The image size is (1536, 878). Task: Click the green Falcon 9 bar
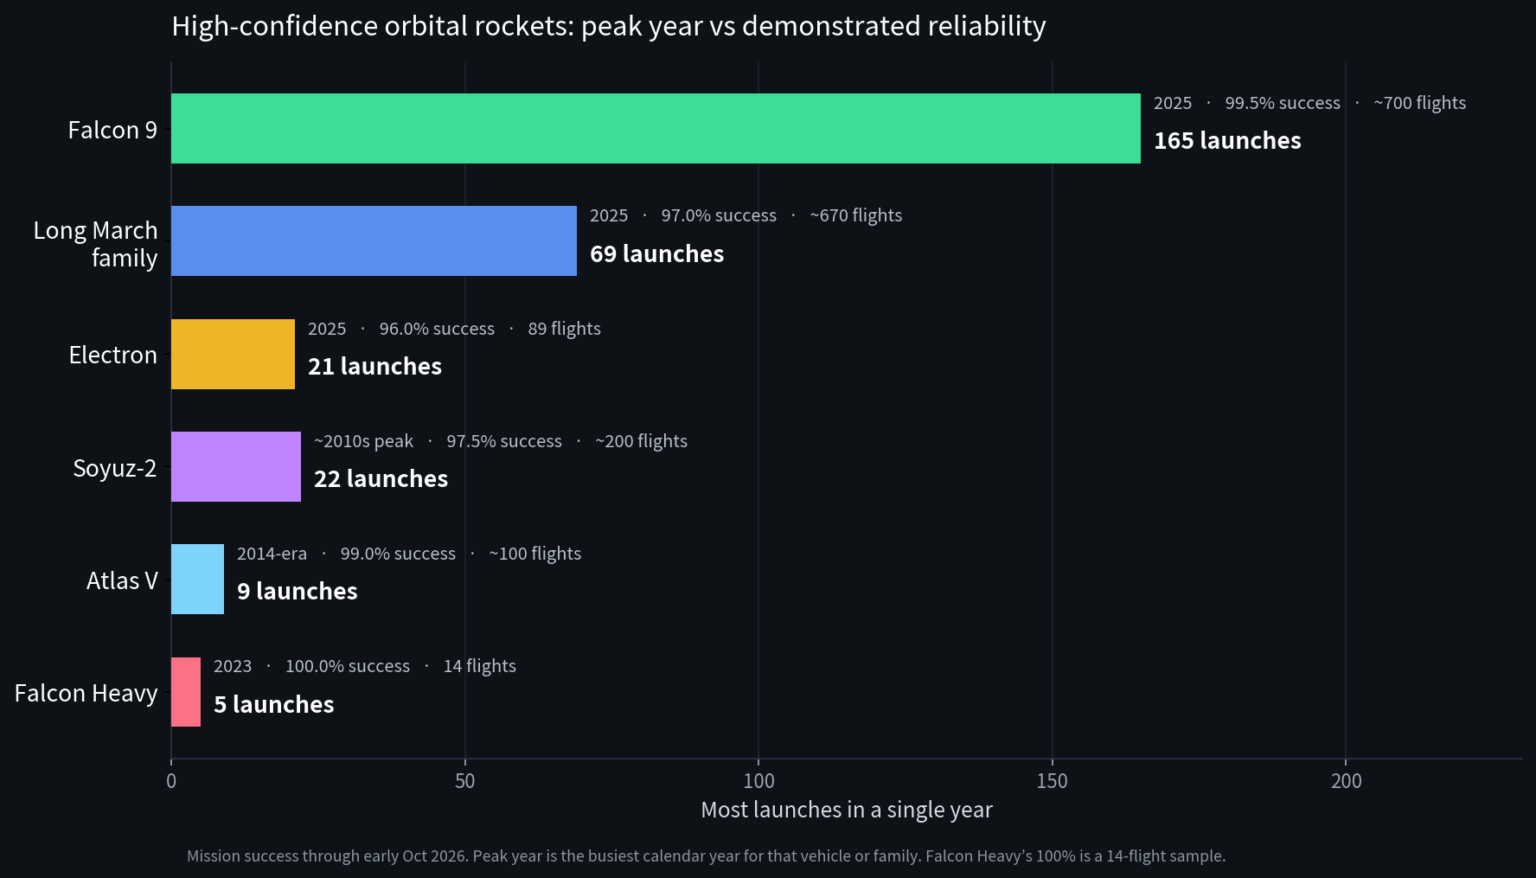coord(656,128)
